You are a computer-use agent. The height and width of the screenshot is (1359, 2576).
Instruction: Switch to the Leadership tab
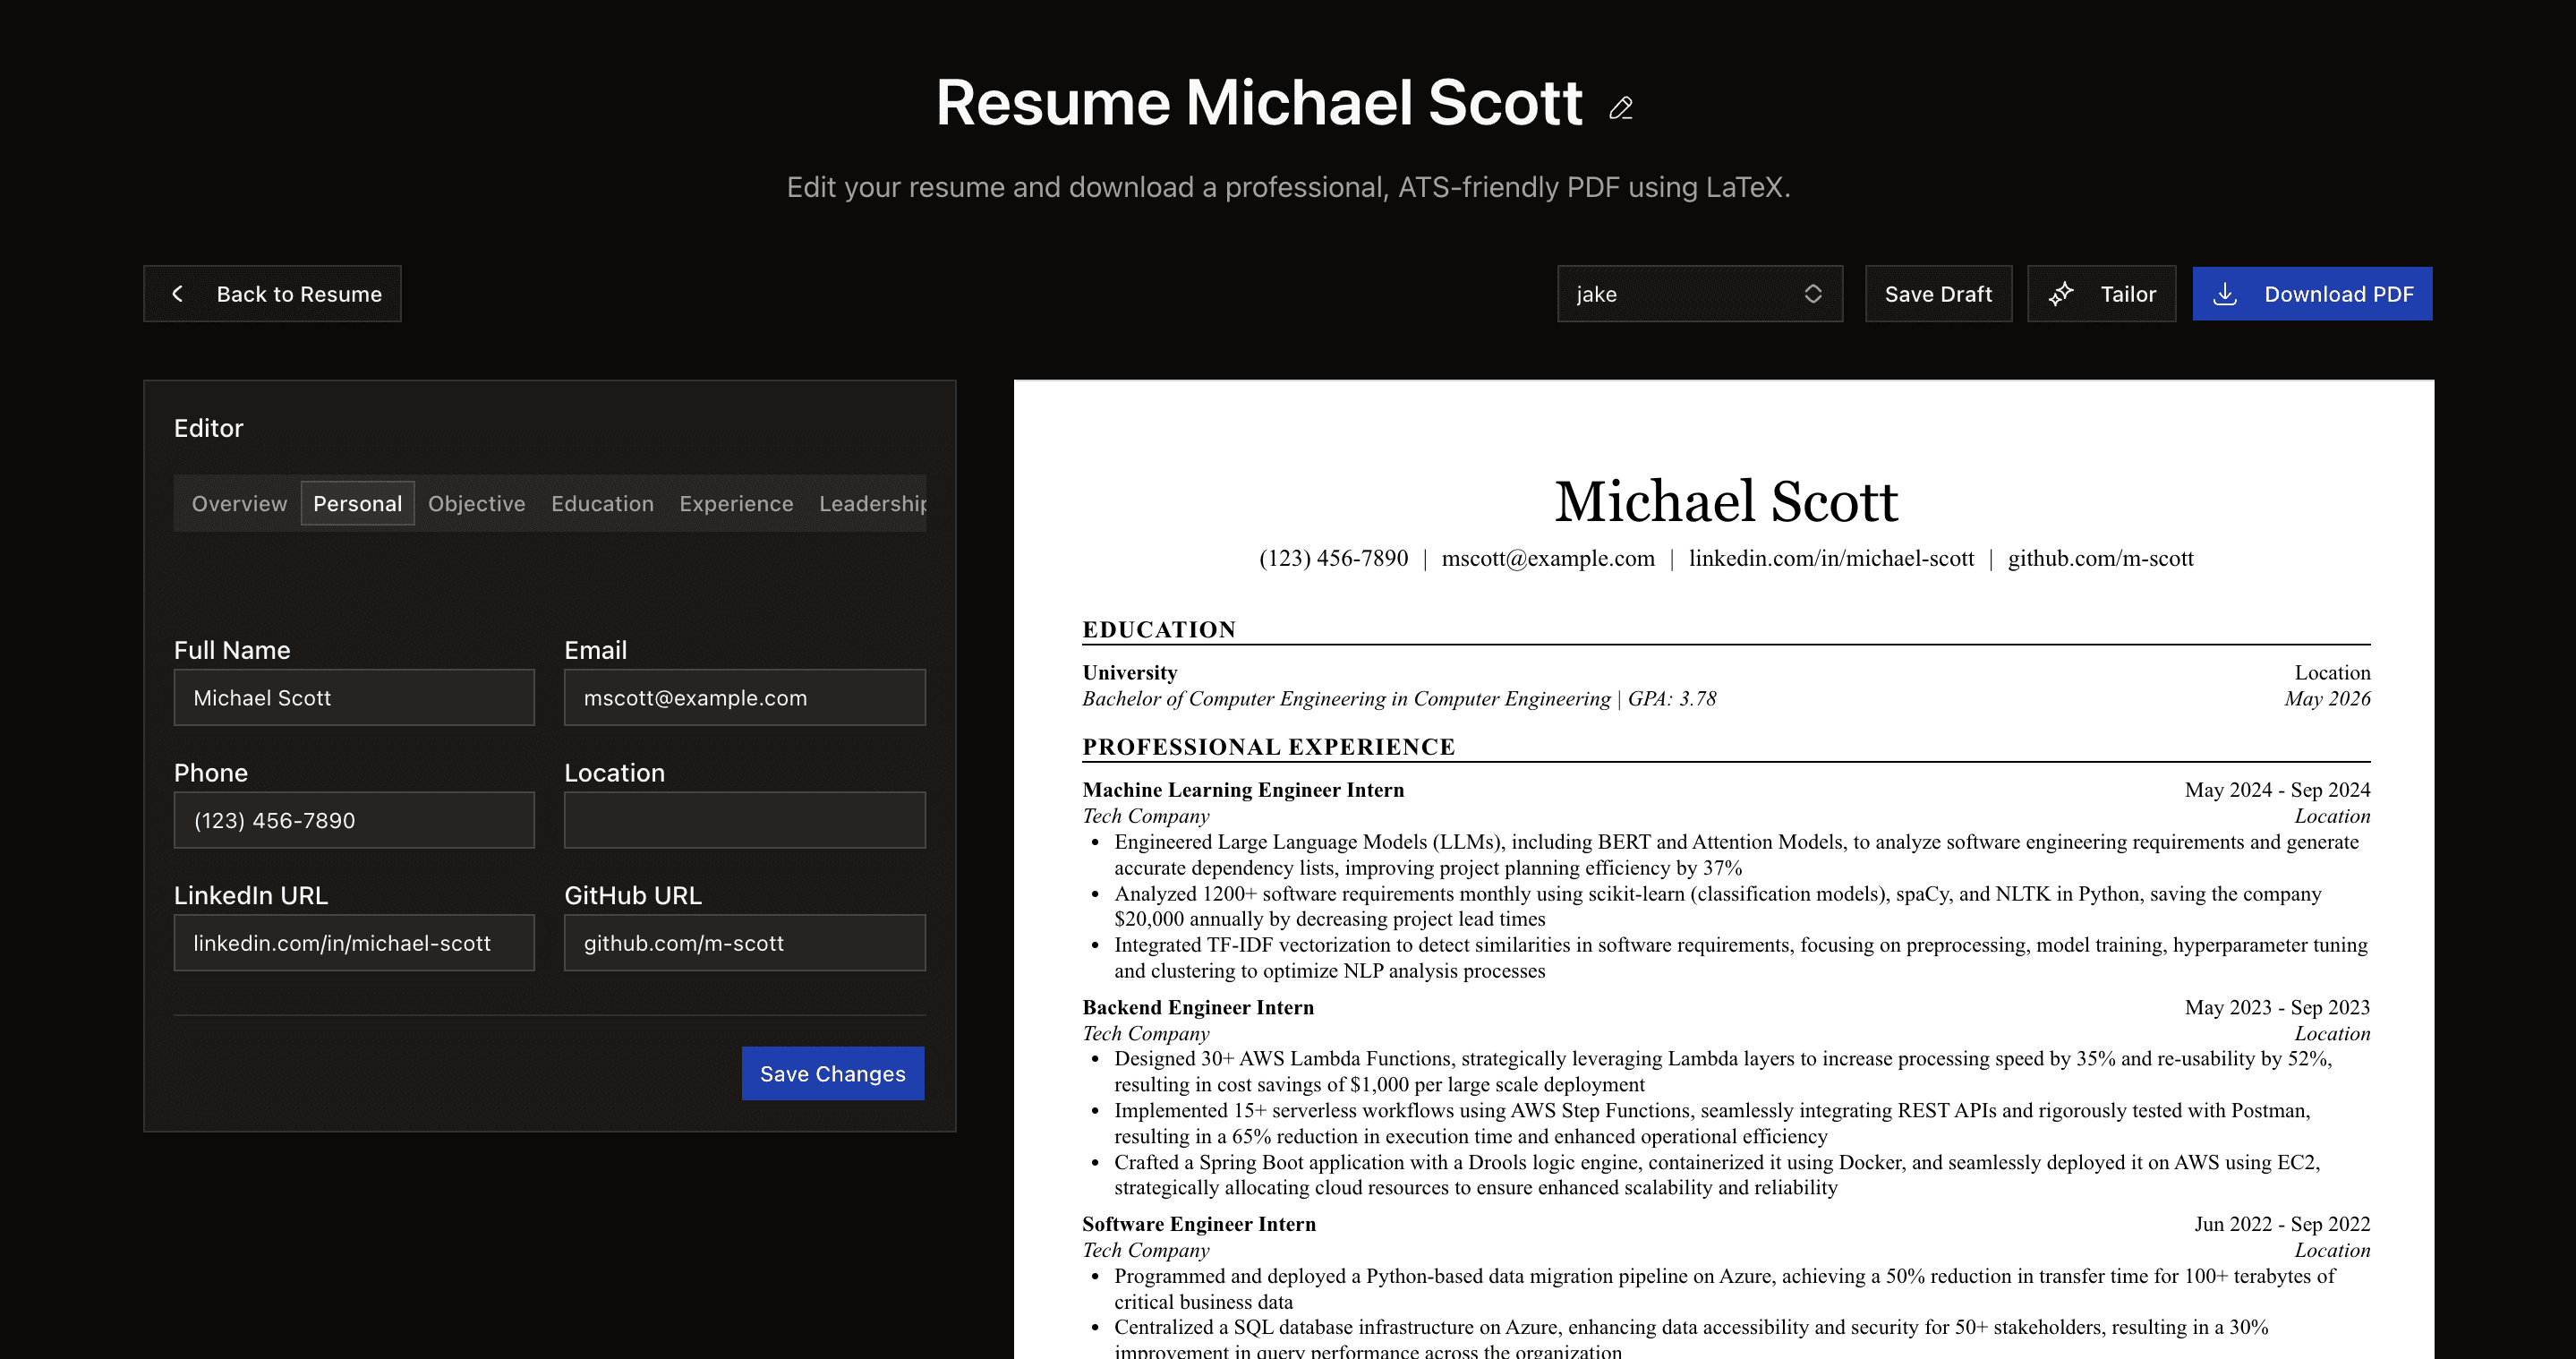(x=872, y=503)
